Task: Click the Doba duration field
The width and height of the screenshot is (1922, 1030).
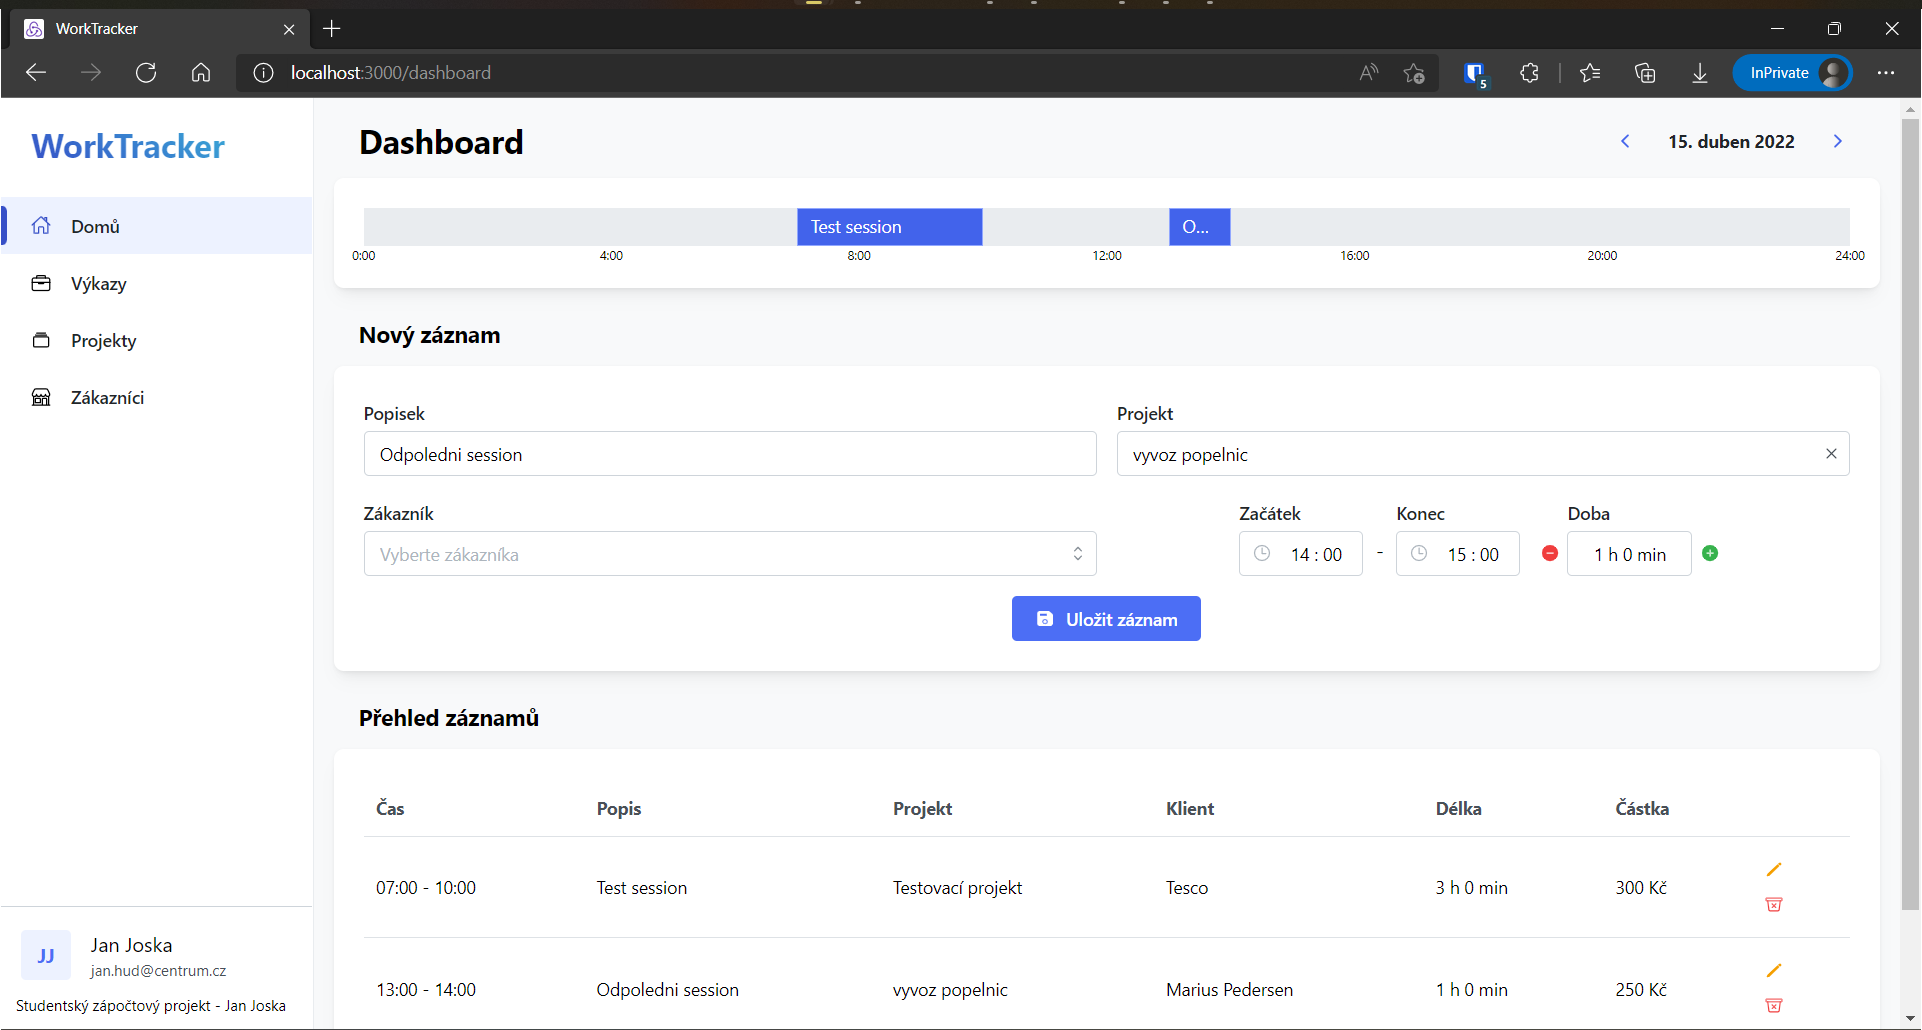Action: [x=1629, y=554]
